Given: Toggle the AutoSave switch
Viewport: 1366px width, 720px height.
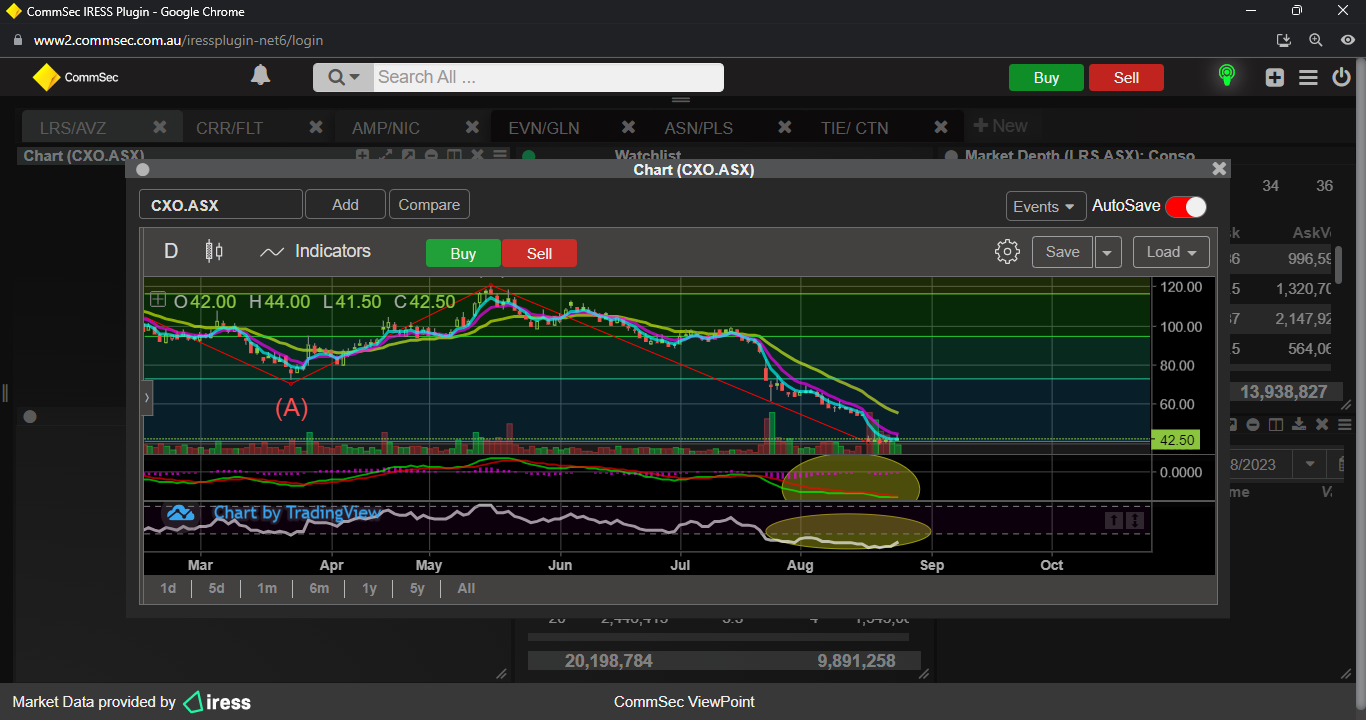Looking at the screenshot, I should (1186, 206).
